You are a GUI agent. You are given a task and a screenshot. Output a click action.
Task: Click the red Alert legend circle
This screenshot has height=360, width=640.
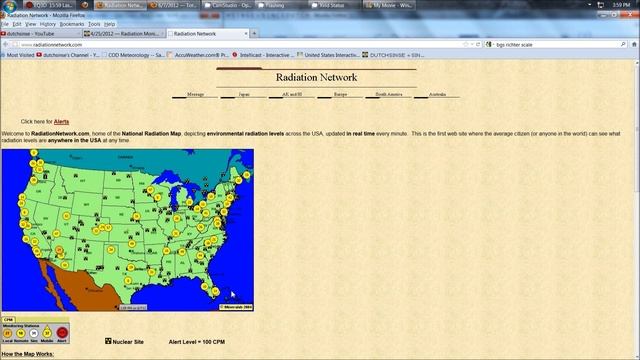click(62, 333)
